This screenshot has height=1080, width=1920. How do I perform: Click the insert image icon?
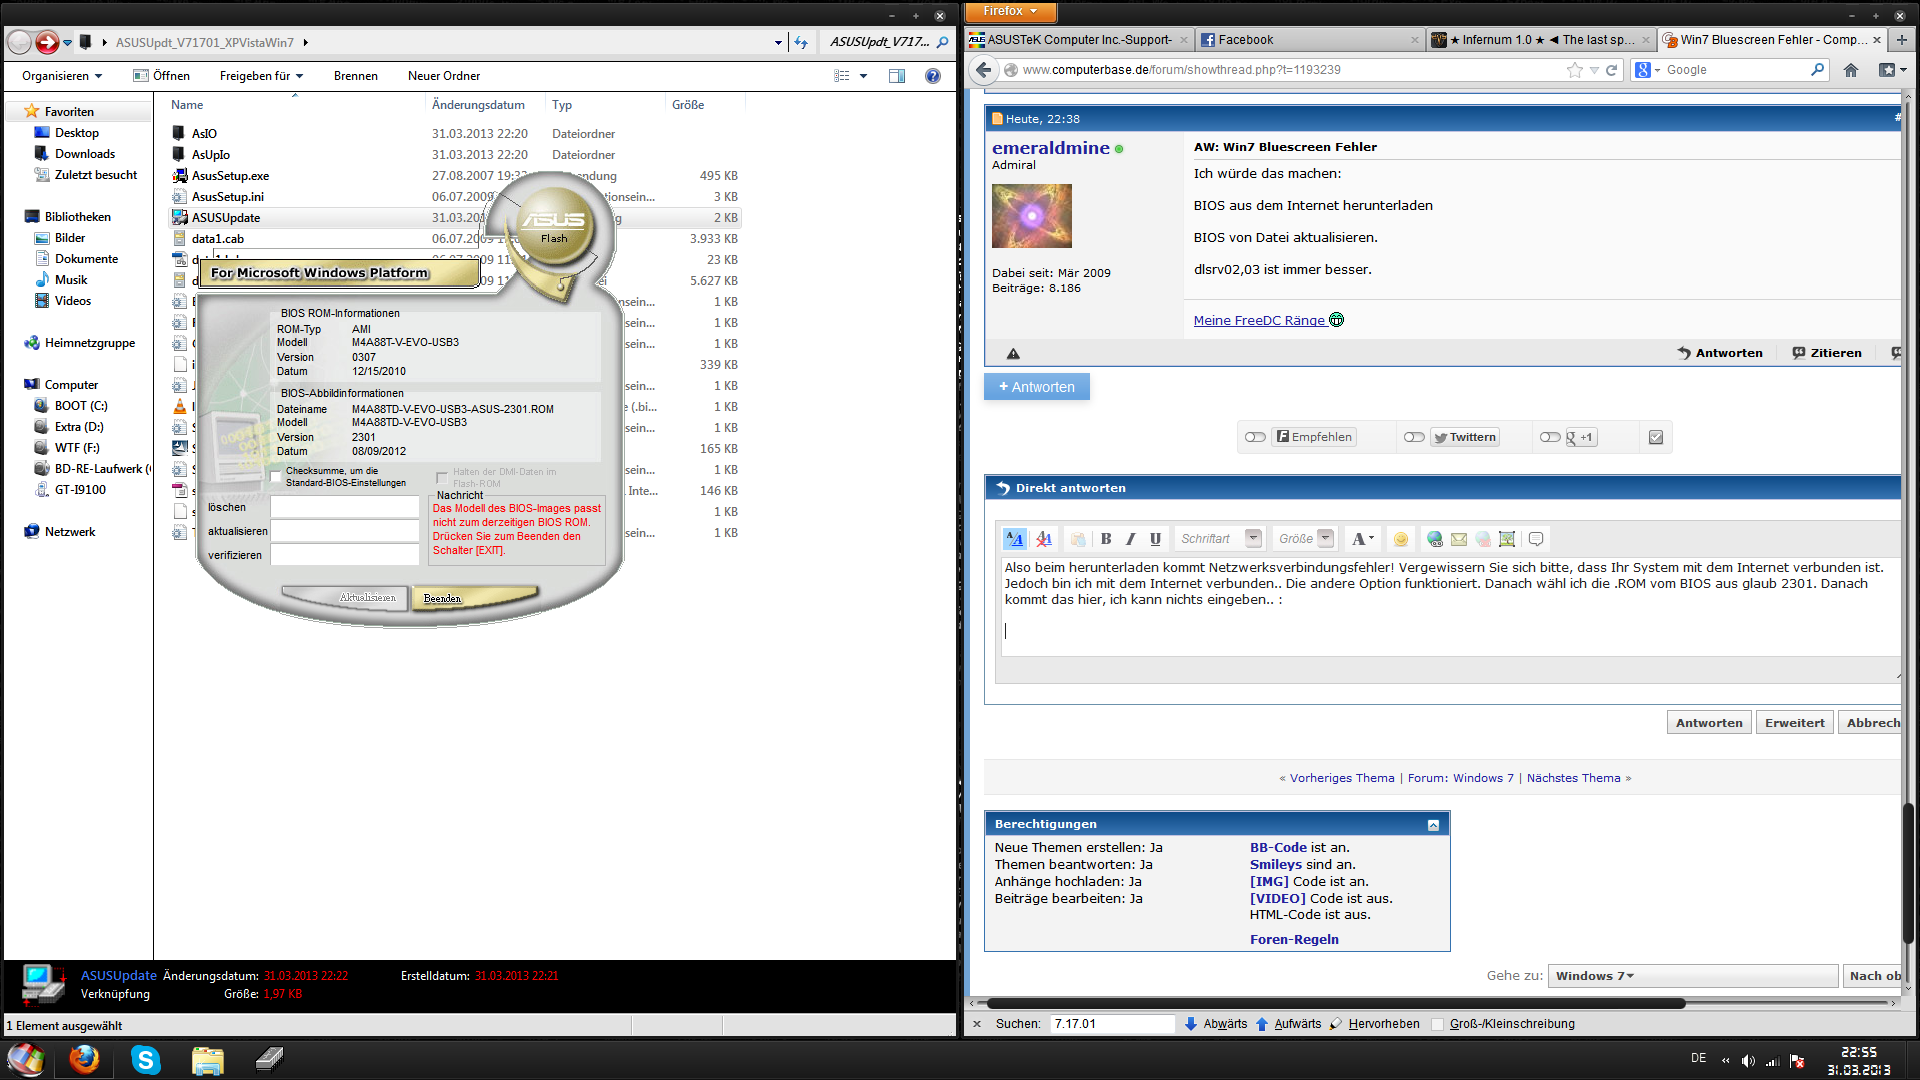coord(1507,539)
